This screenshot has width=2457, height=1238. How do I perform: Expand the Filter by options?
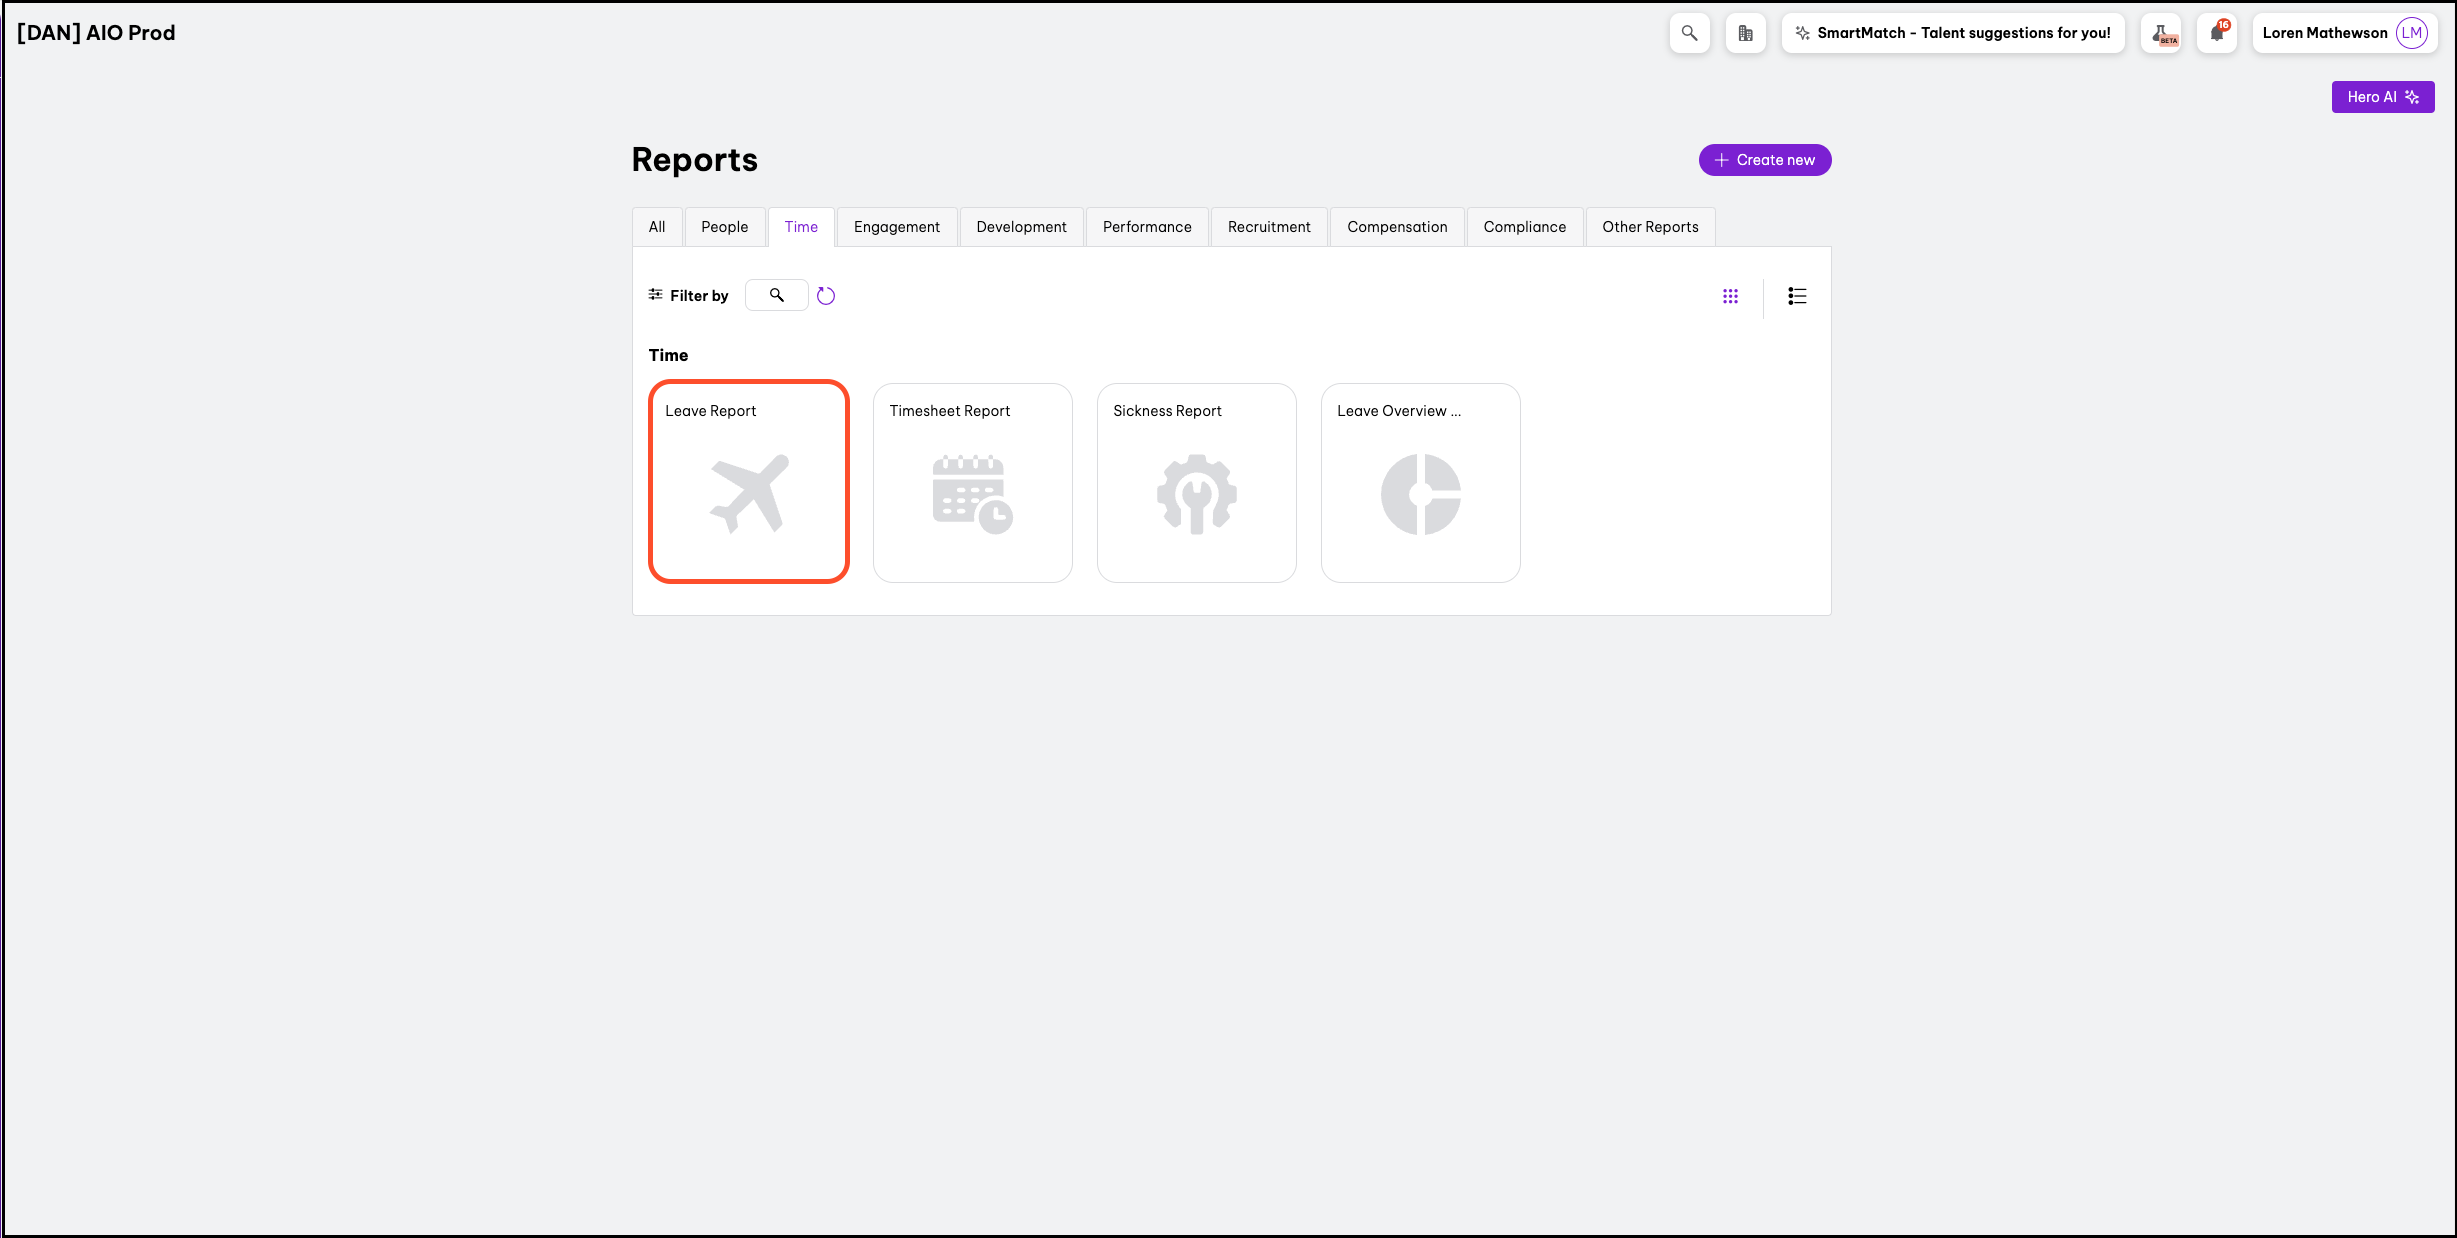click(688, 296)
